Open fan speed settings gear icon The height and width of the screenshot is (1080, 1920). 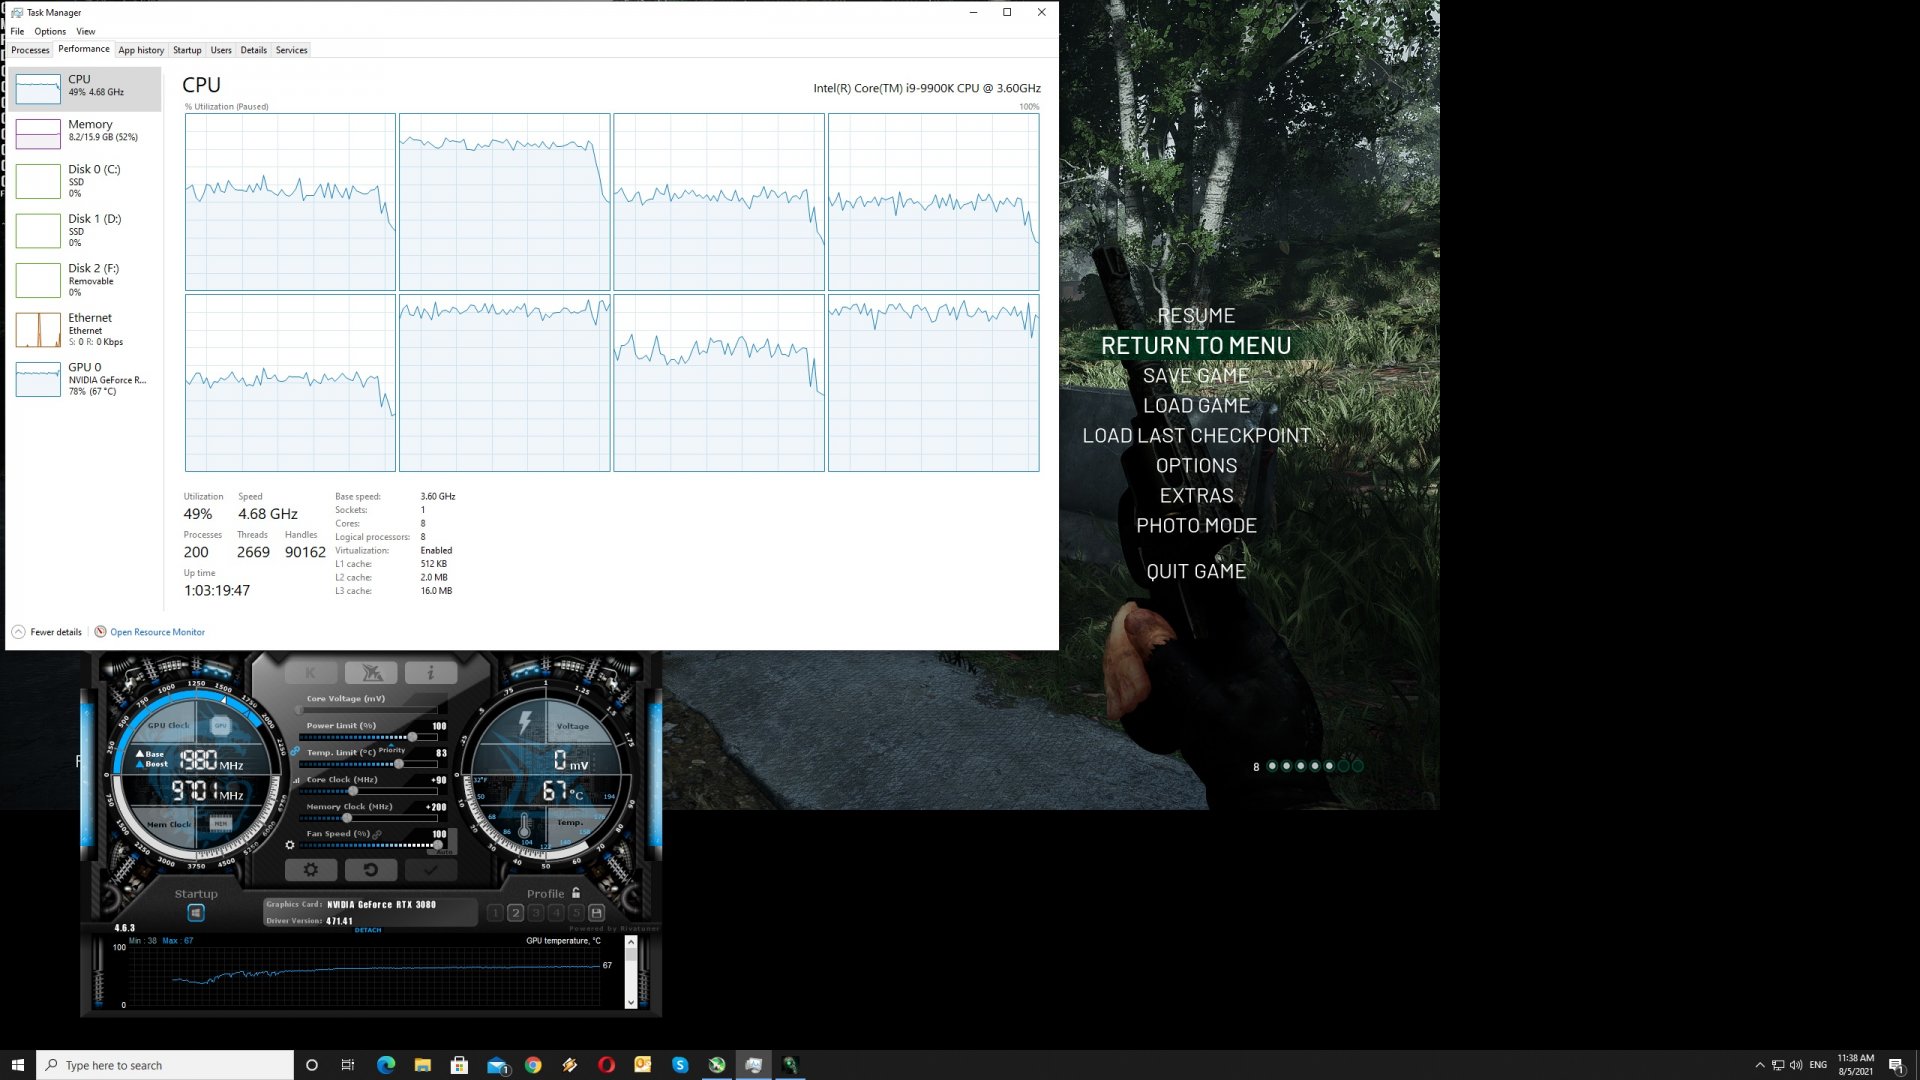[x=290, y=845]
